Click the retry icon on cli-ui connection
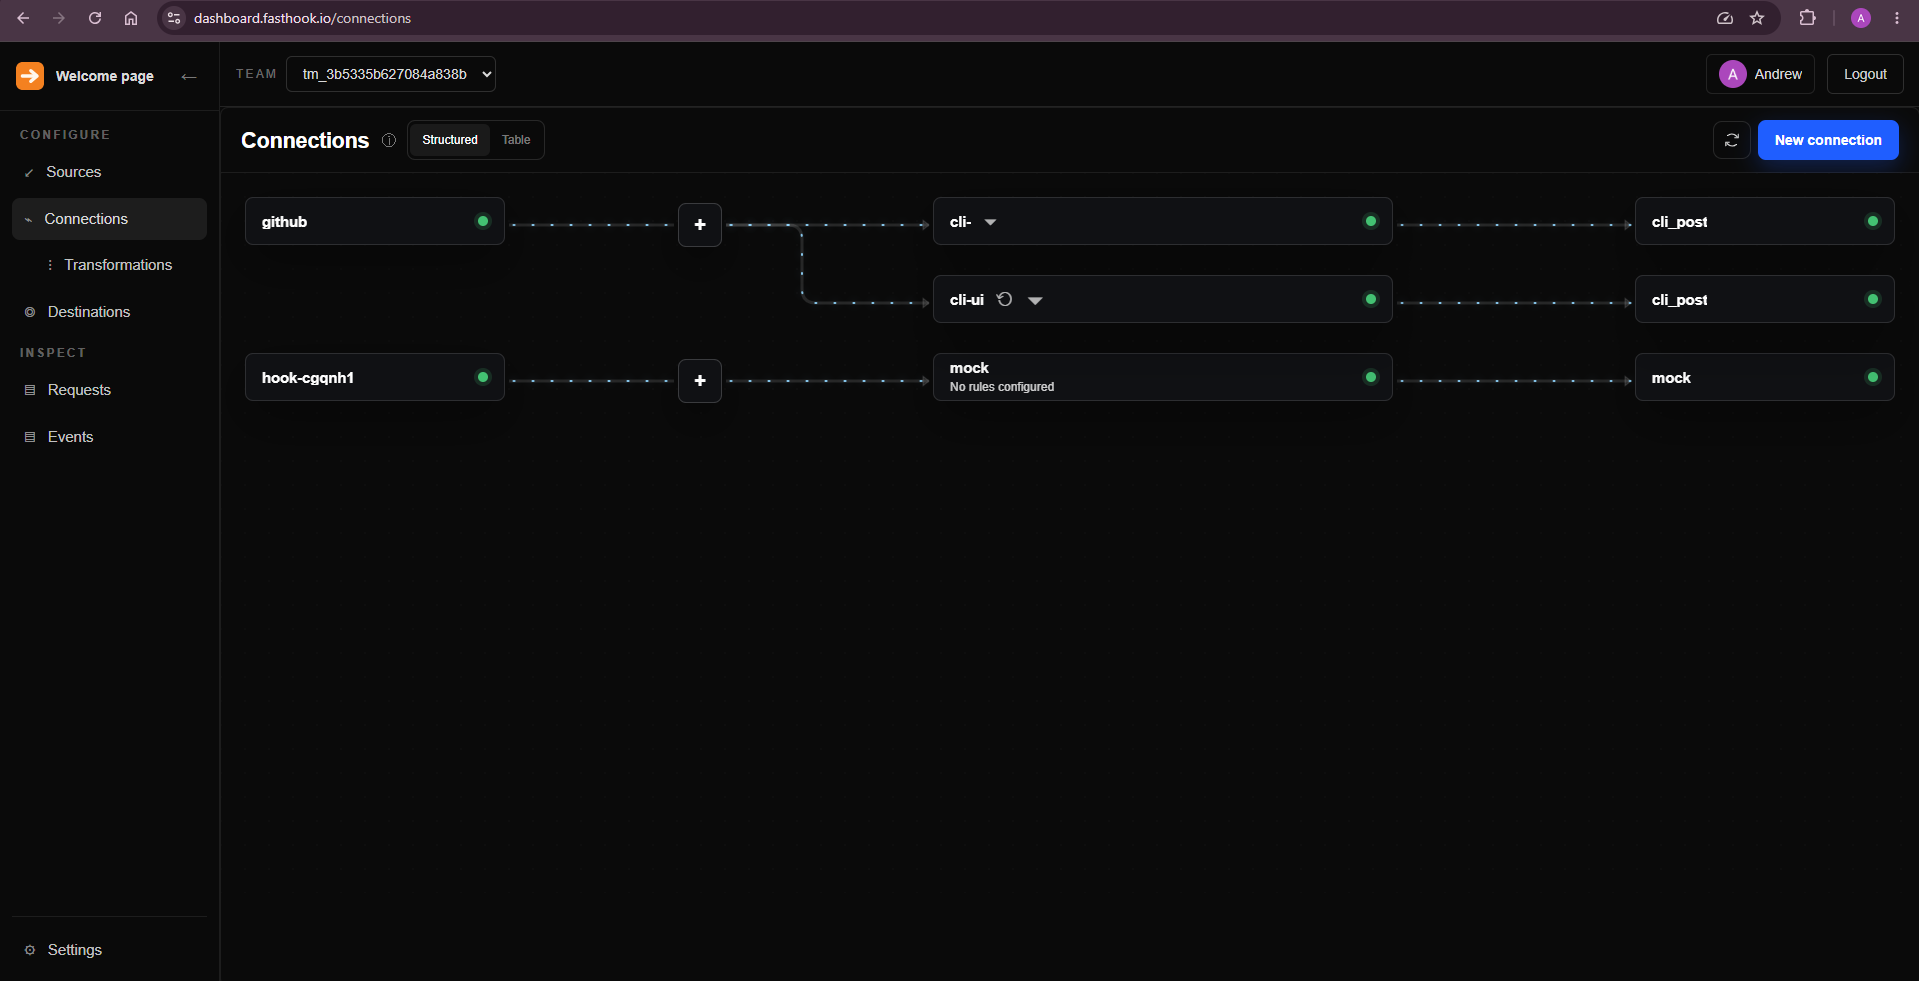Image resolution: width=1919 pixels, height=981 pixels. (x=1005, y=299)
